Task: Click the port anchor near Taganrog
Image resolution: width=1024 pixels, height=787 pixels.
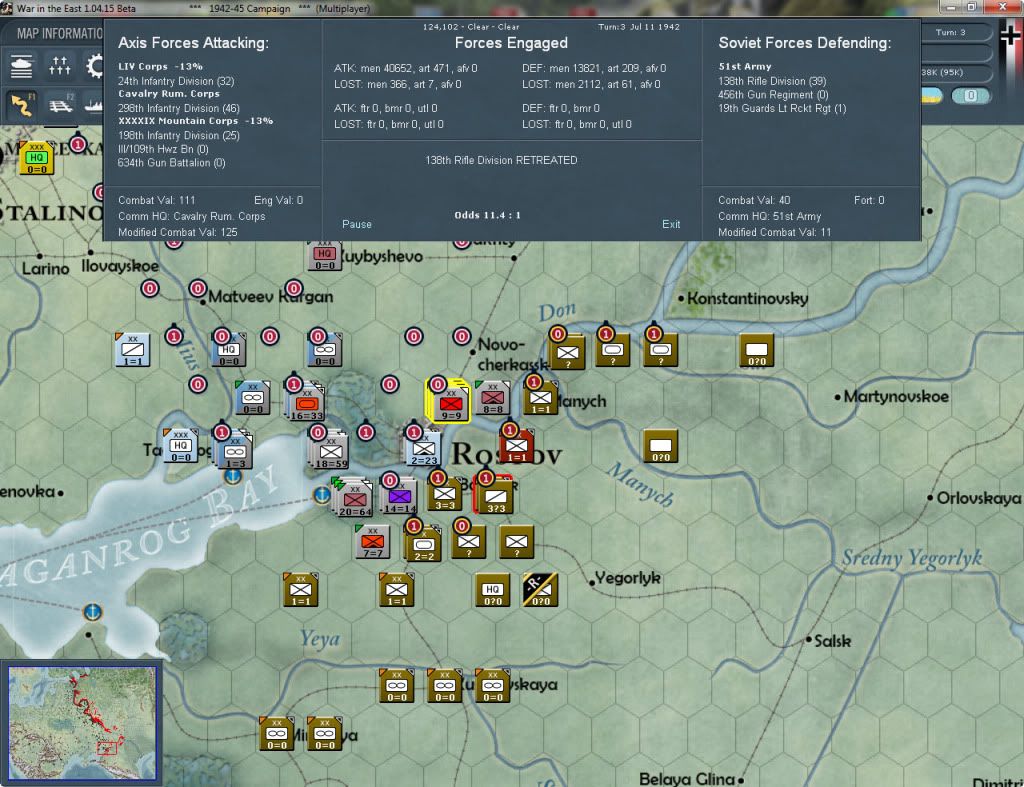Action: pos(233,475)
